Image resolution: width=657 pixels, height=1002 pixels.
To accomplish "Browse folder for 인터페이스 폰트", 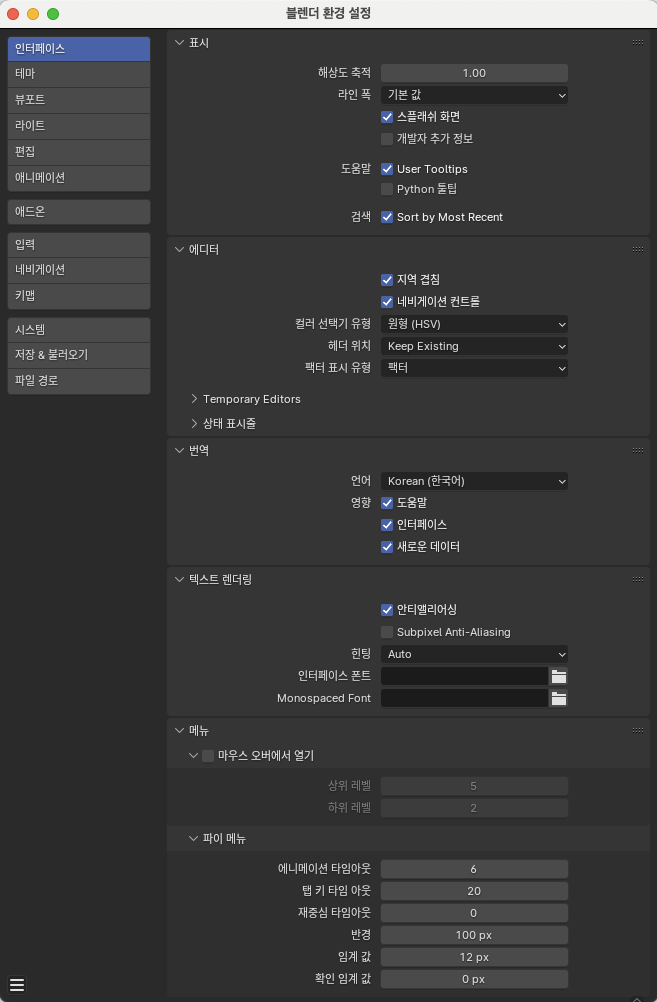I will [559, 676].
